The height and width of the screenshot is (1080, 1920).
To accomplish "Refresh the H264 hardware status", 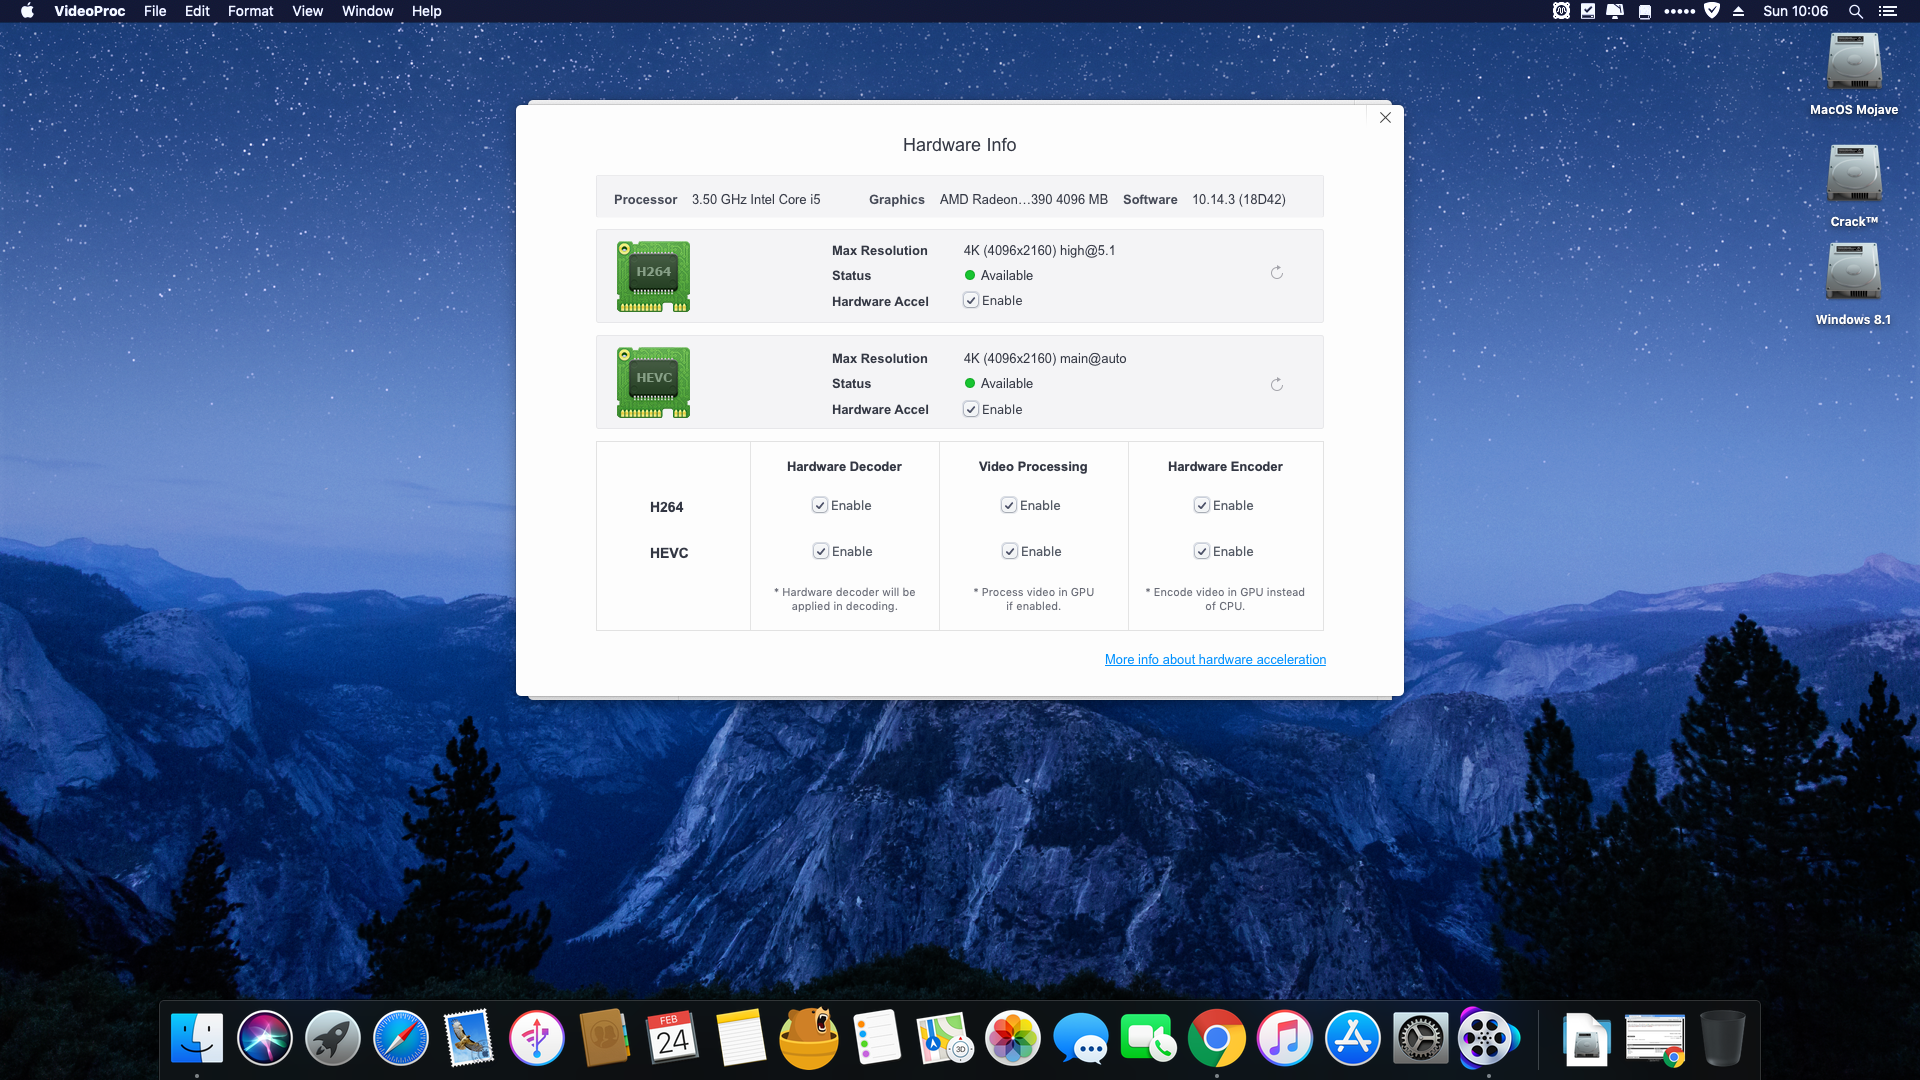I will [x=1277, y=273].
